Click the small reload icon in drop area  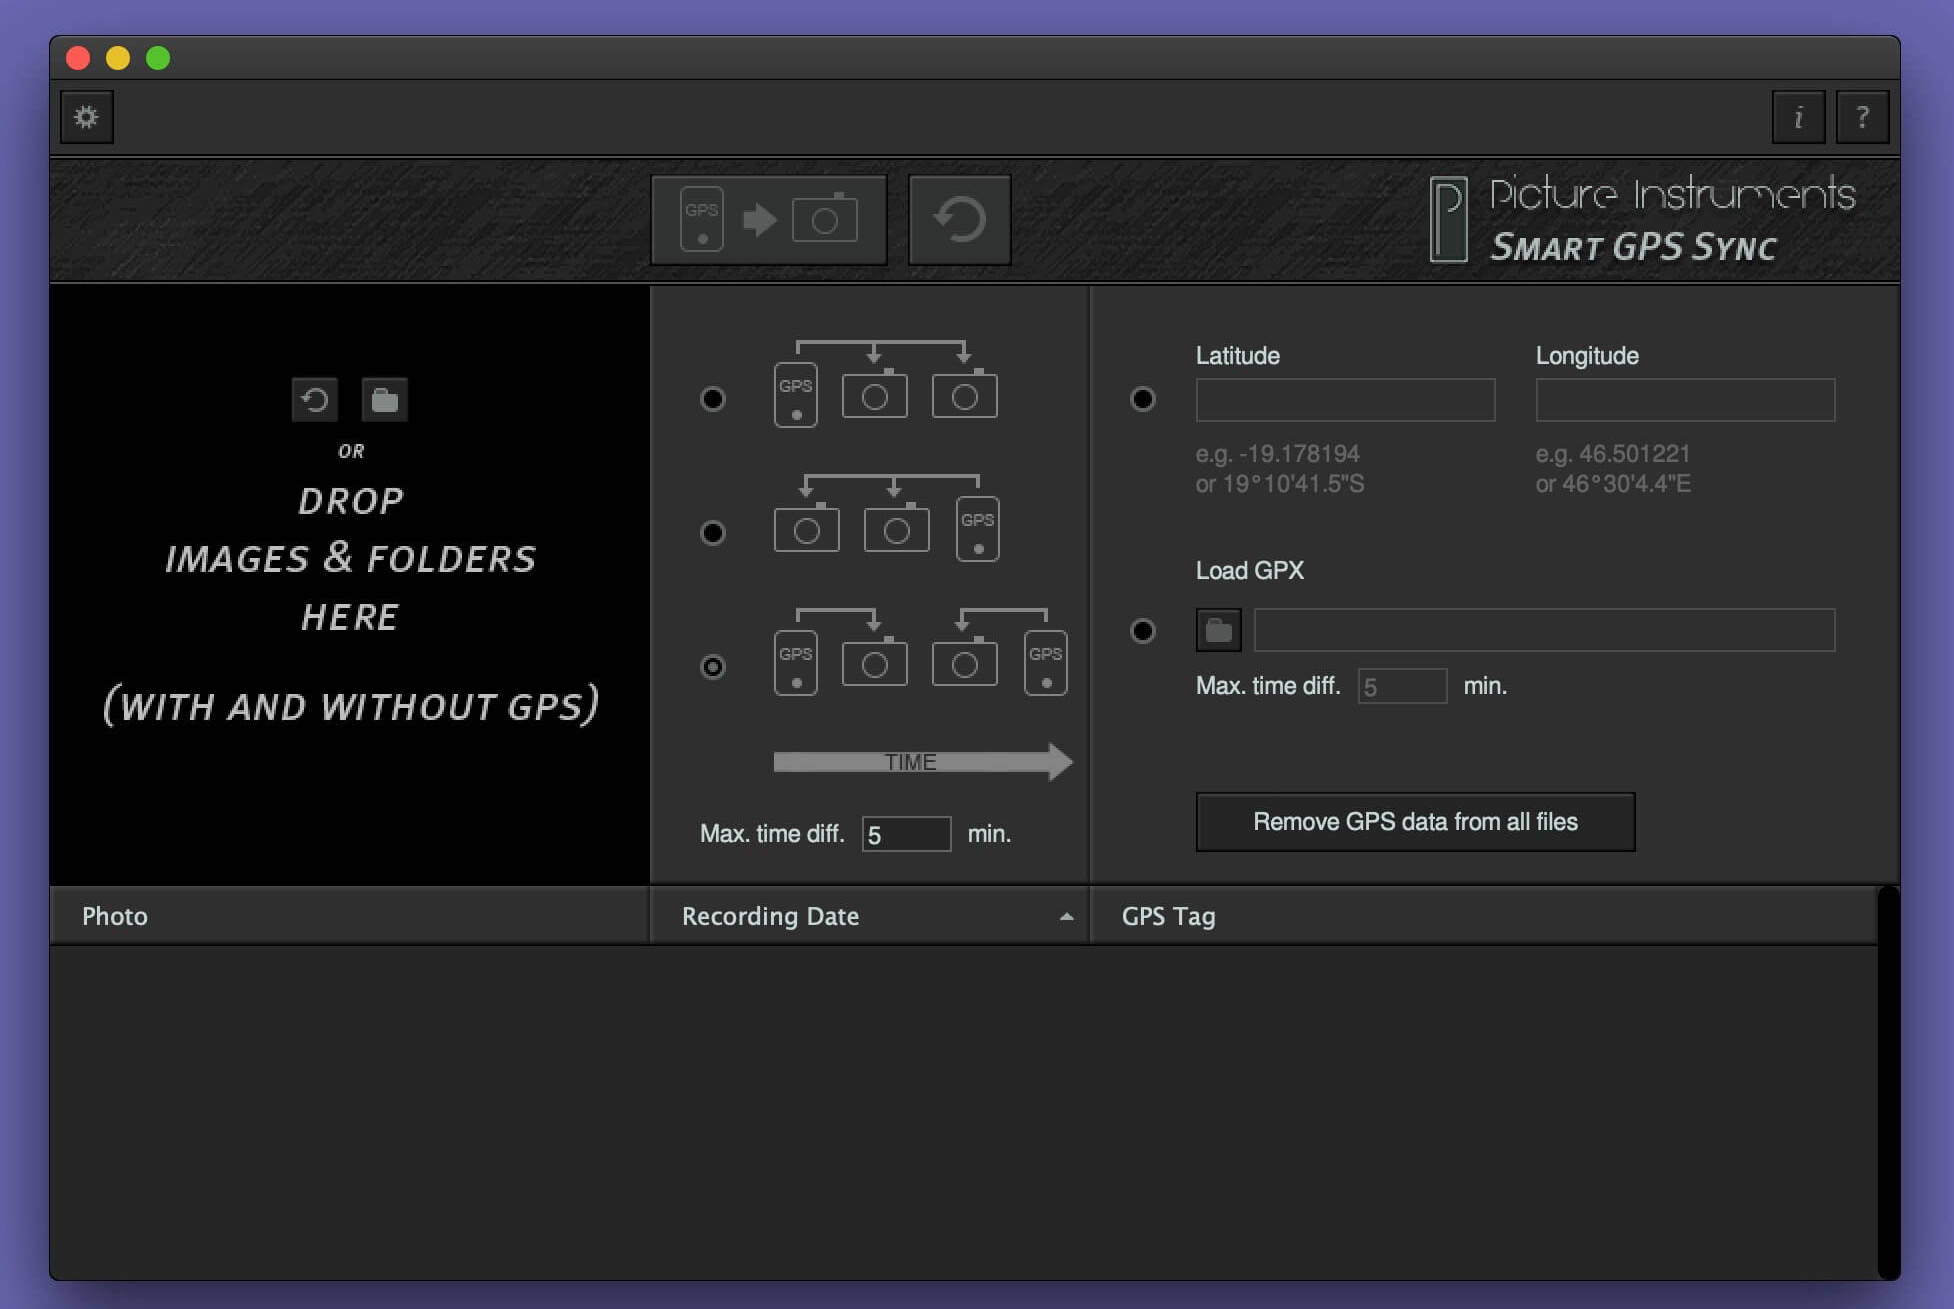pos(315,400)
